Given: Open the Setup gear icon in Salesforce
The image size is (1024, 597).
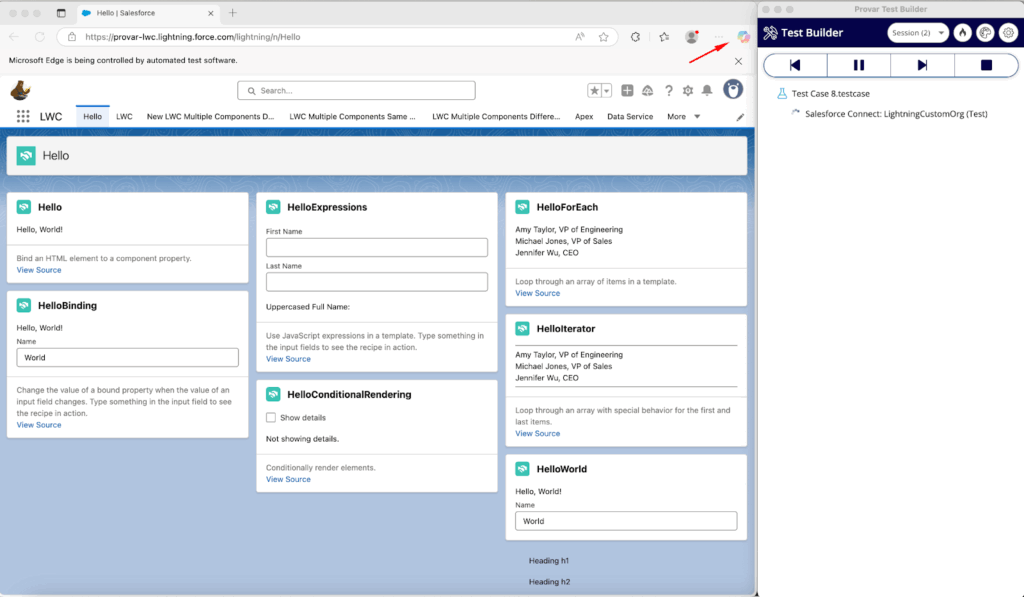Looking at the screenshot, I should [688, 91].
